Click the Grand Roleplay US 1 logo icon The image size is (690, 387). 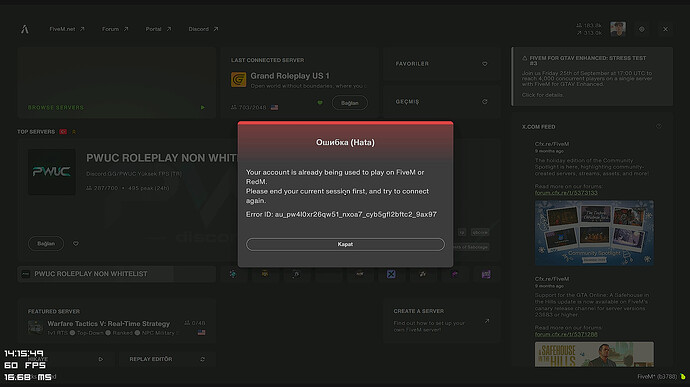[239, 80]
